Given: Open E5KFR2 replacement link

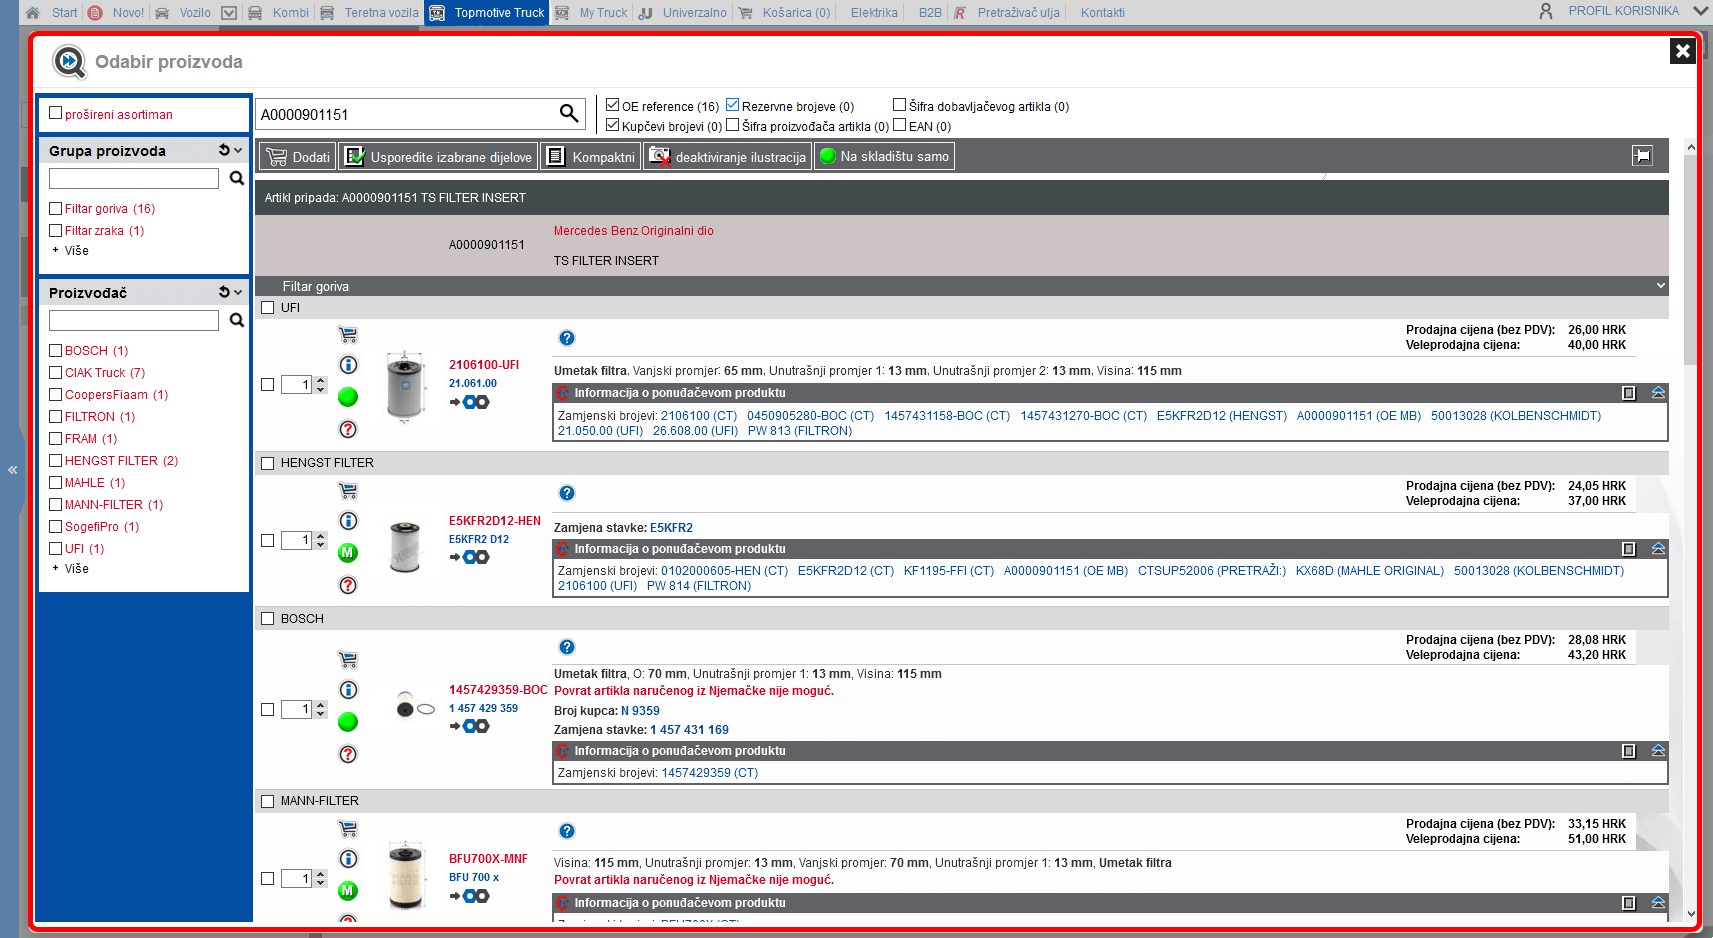Looking at the screenshot, I should click(671, 528).
